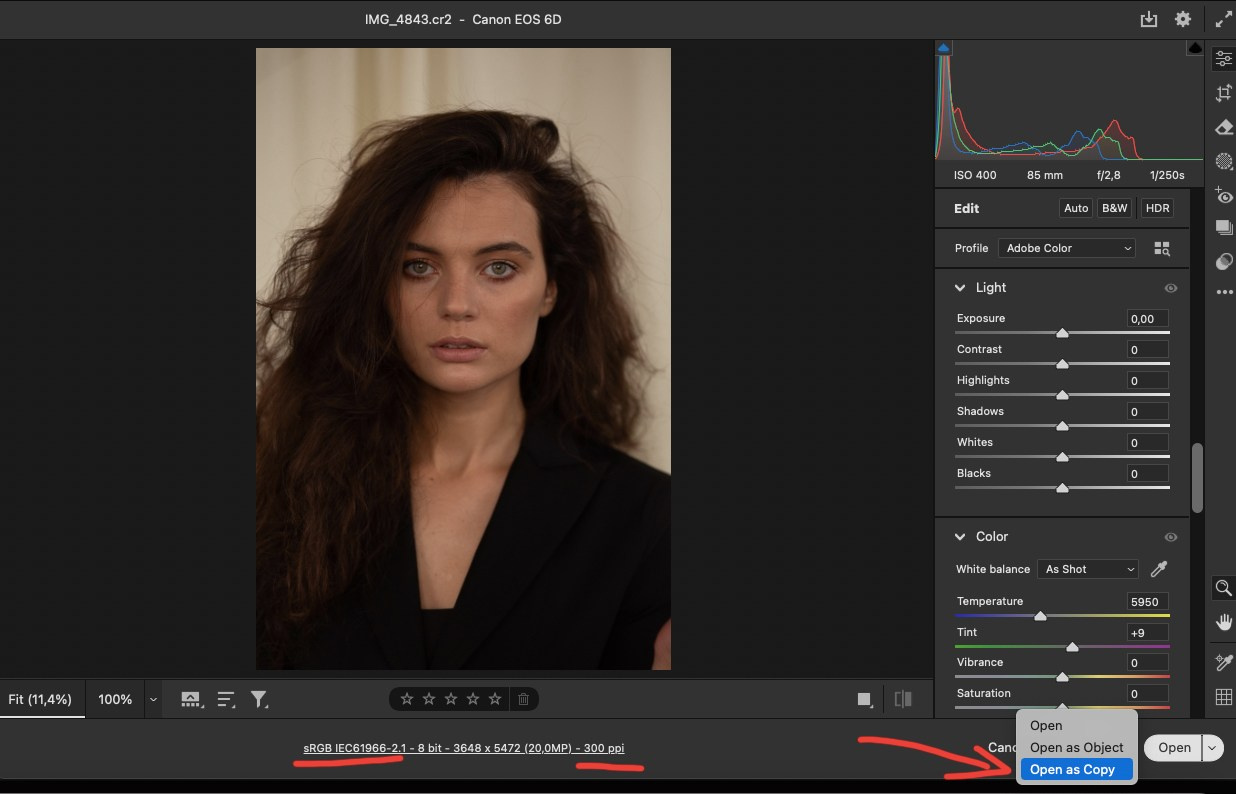
Task: Select the Hand tool
Action: (x=1222, y=622)
